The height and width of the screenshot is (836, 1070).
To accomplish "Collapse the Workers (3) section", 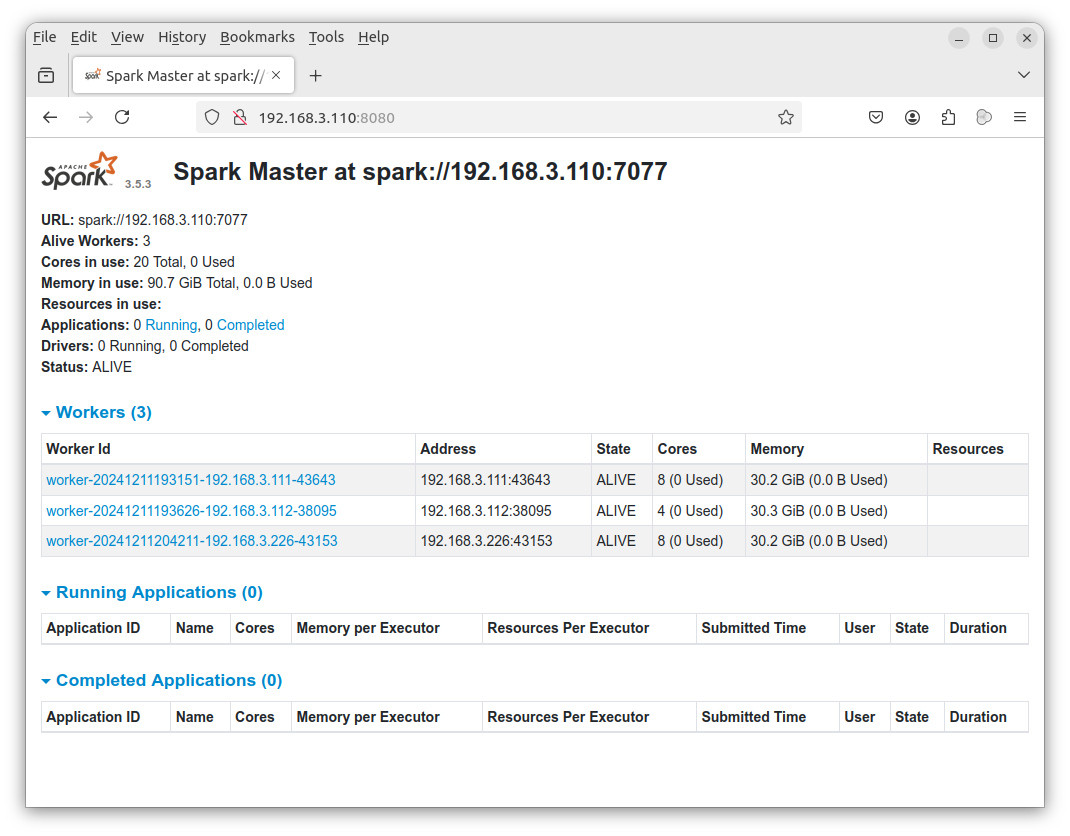I will point(97,412).
